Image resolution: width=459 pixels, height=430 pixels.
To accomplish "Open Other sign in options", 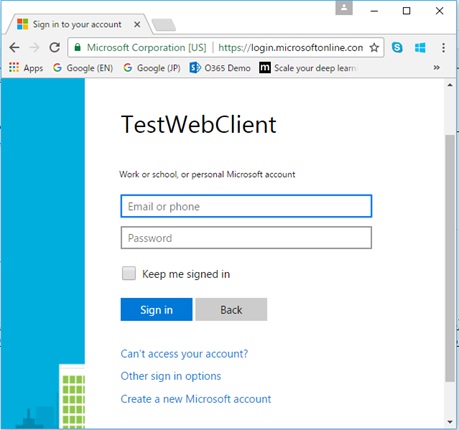I will pyautogui.click(x=171, y=376).
